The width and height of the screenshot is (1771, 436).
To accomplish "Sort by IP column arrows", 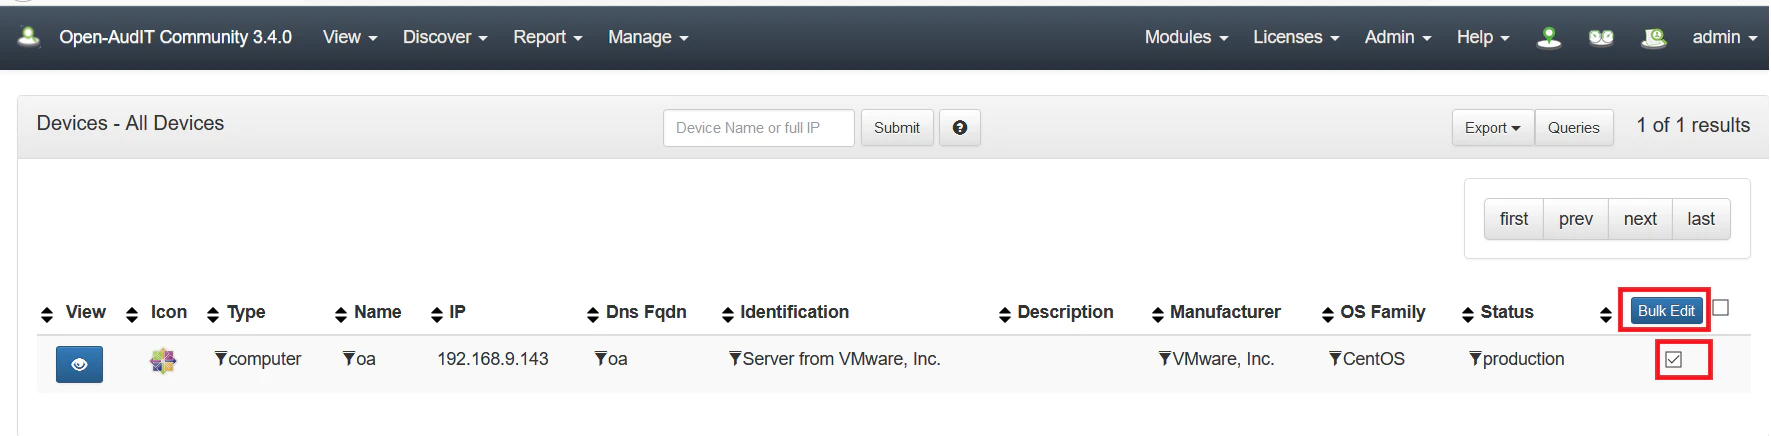I will pyautogui.click(x=437, y=315).
